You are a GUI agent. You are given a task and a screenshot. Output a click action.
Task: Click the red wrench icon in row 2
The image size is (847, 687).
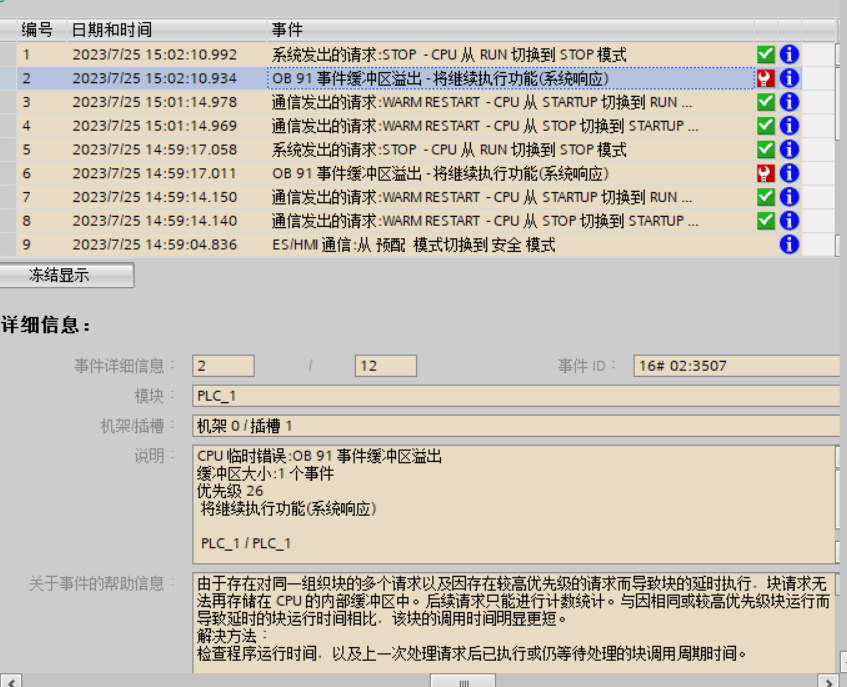click(x=766, y=78)
